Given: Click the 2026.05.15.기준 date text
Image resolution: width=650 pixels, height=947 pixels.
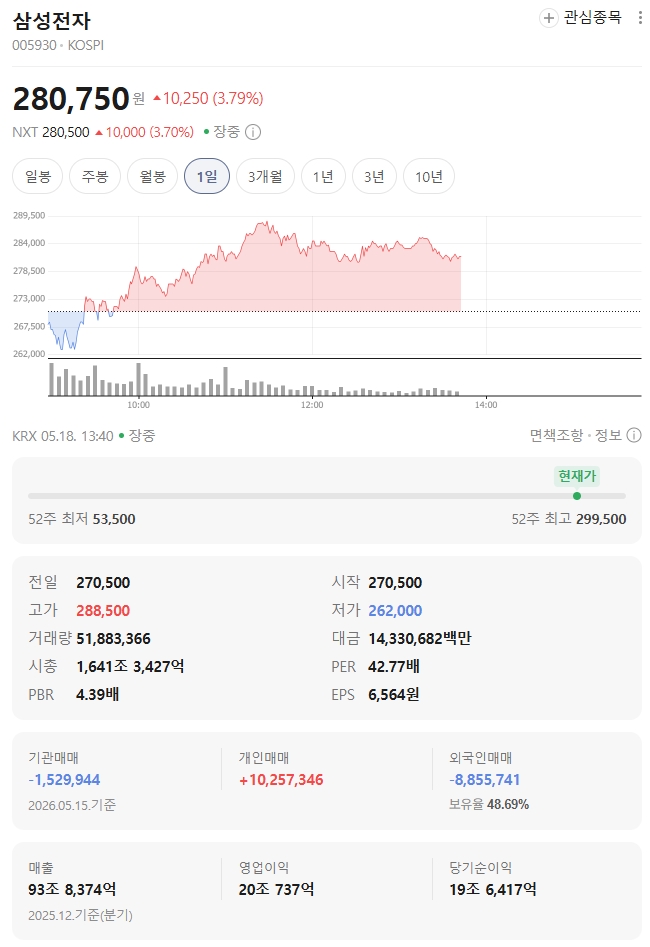Looking at the screenshot, I should [72, 805].
